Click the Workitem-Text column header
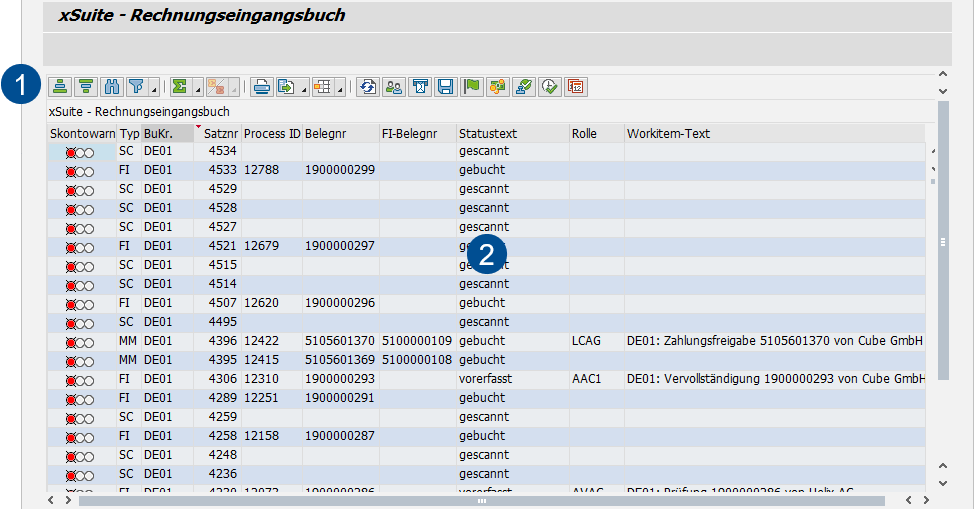974x509 pixels. coord(668,133)
